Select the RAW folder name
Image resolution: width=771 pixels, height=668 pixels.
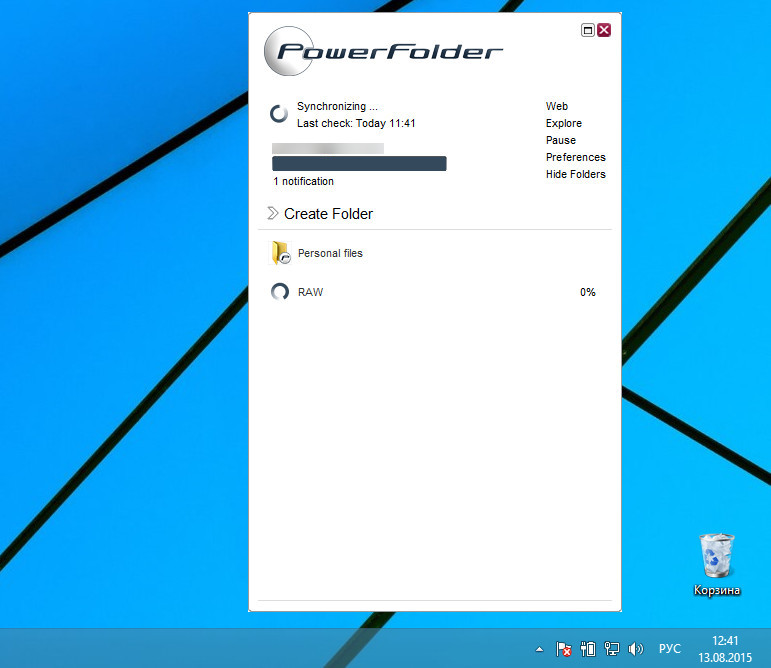(x=310, y=292)
